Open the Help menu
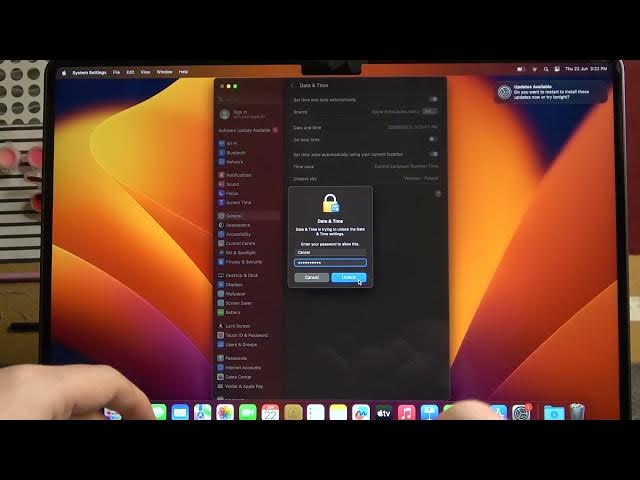The height and width of the screenshot is (480, 640). (x=183, y=72)
